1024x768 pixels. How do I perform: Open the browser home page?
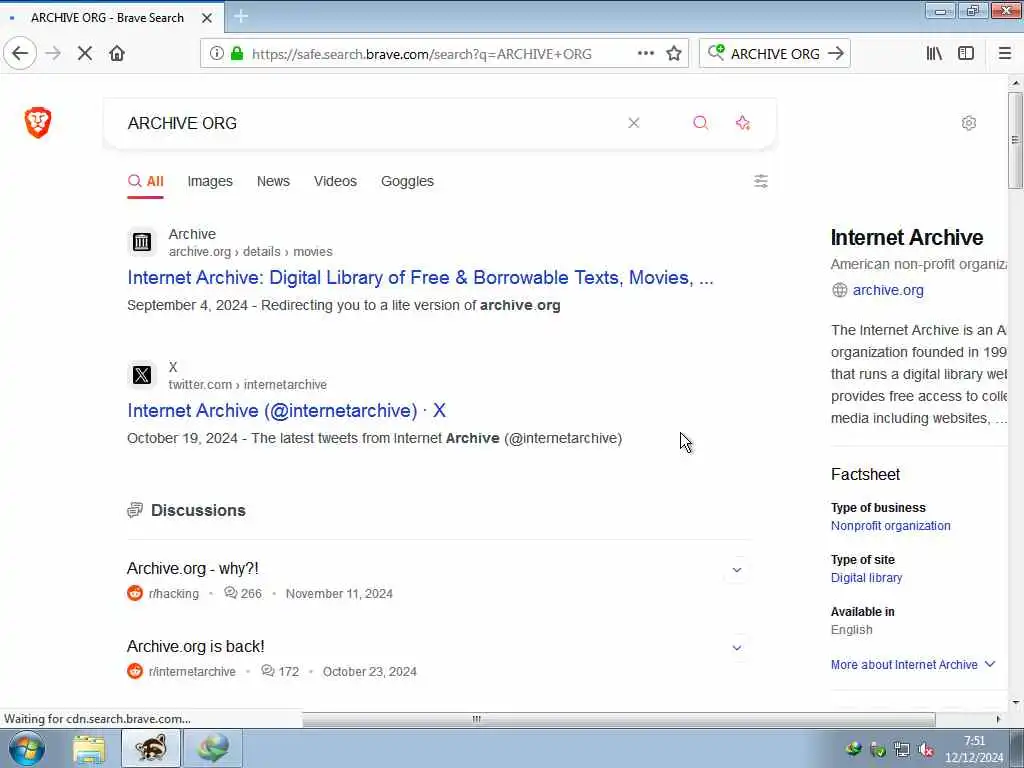pyautogui.click(x=117, y=53)
